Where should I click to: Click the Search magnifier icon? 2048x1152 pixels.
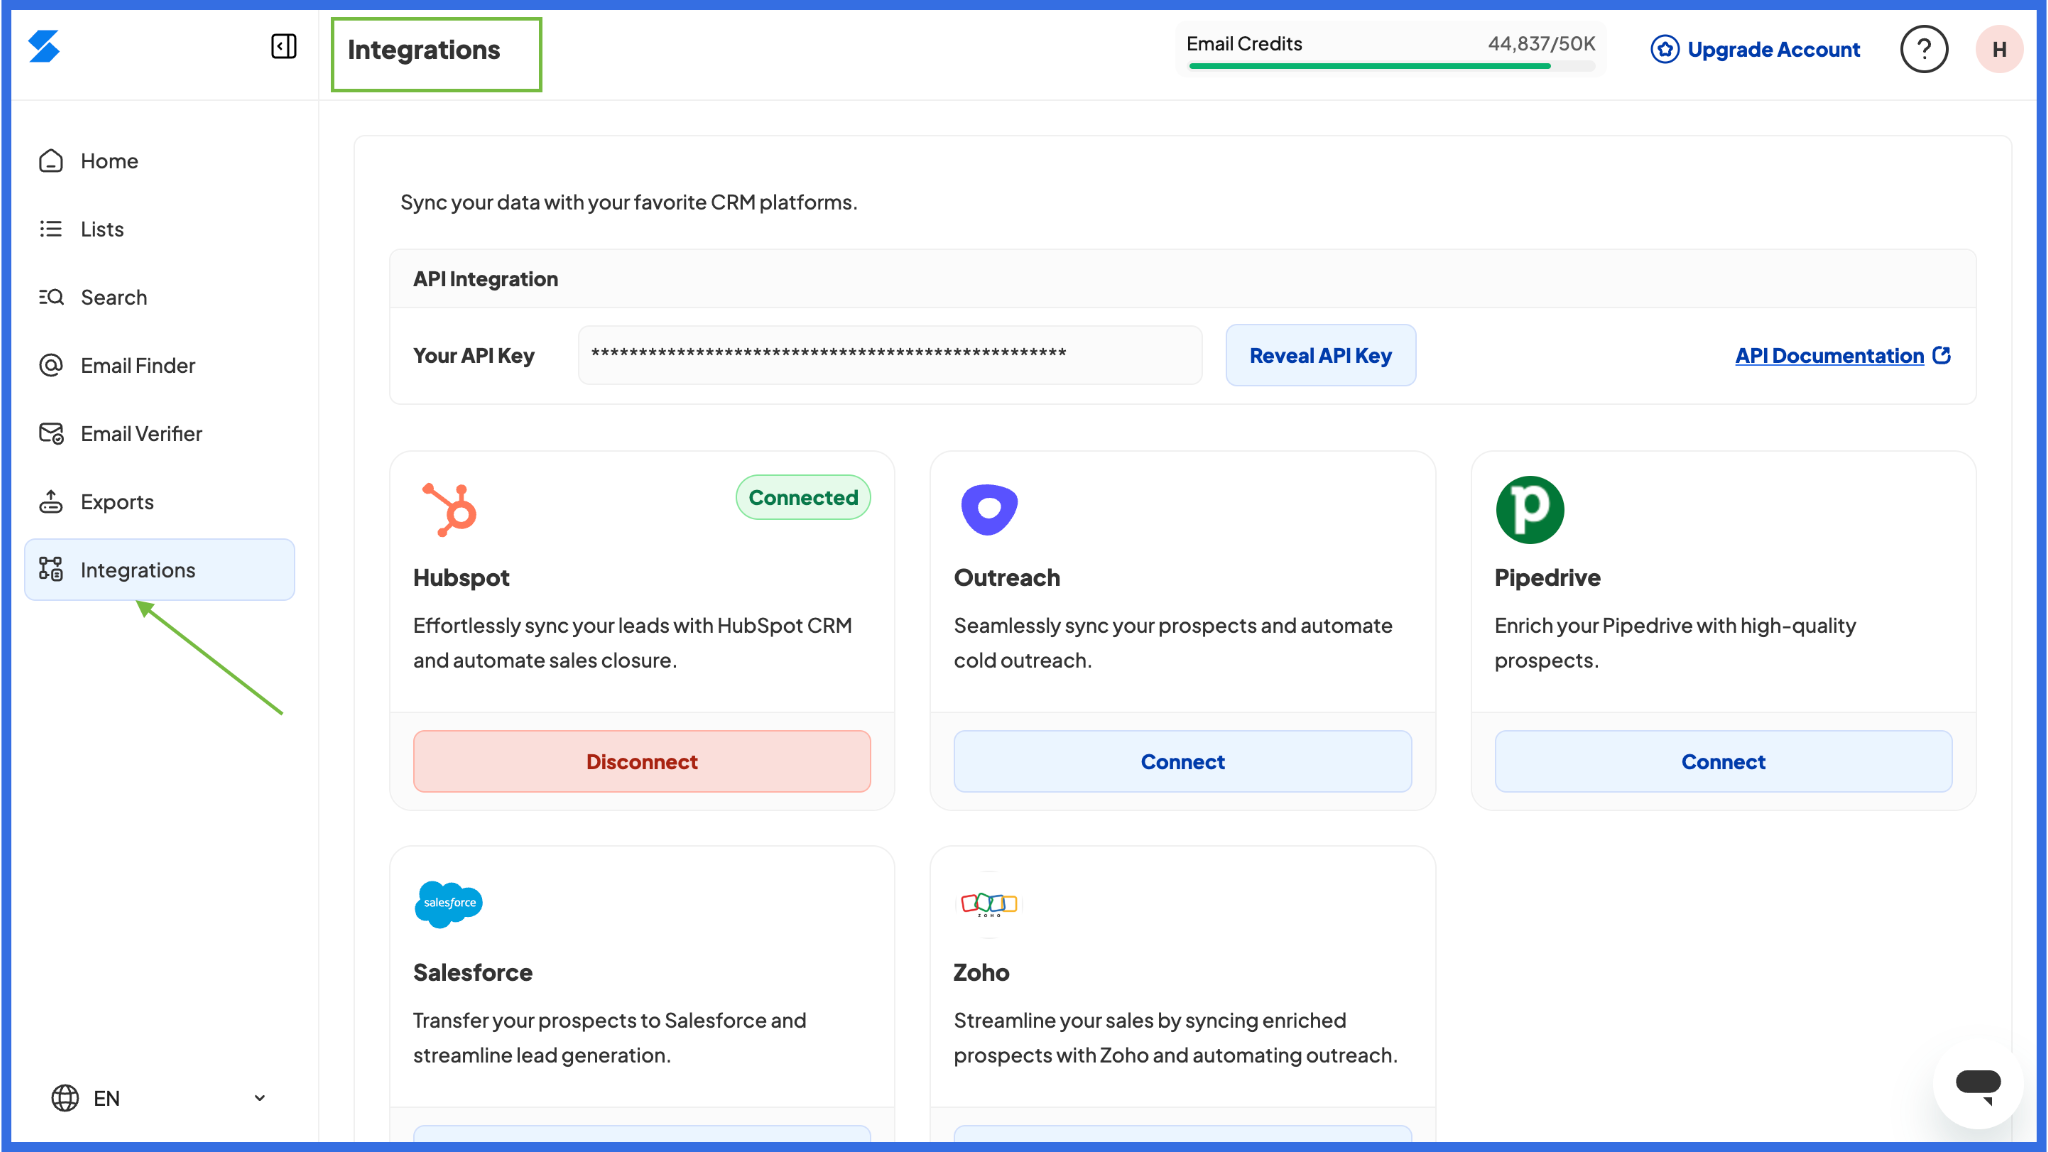(x=51, y=297)
